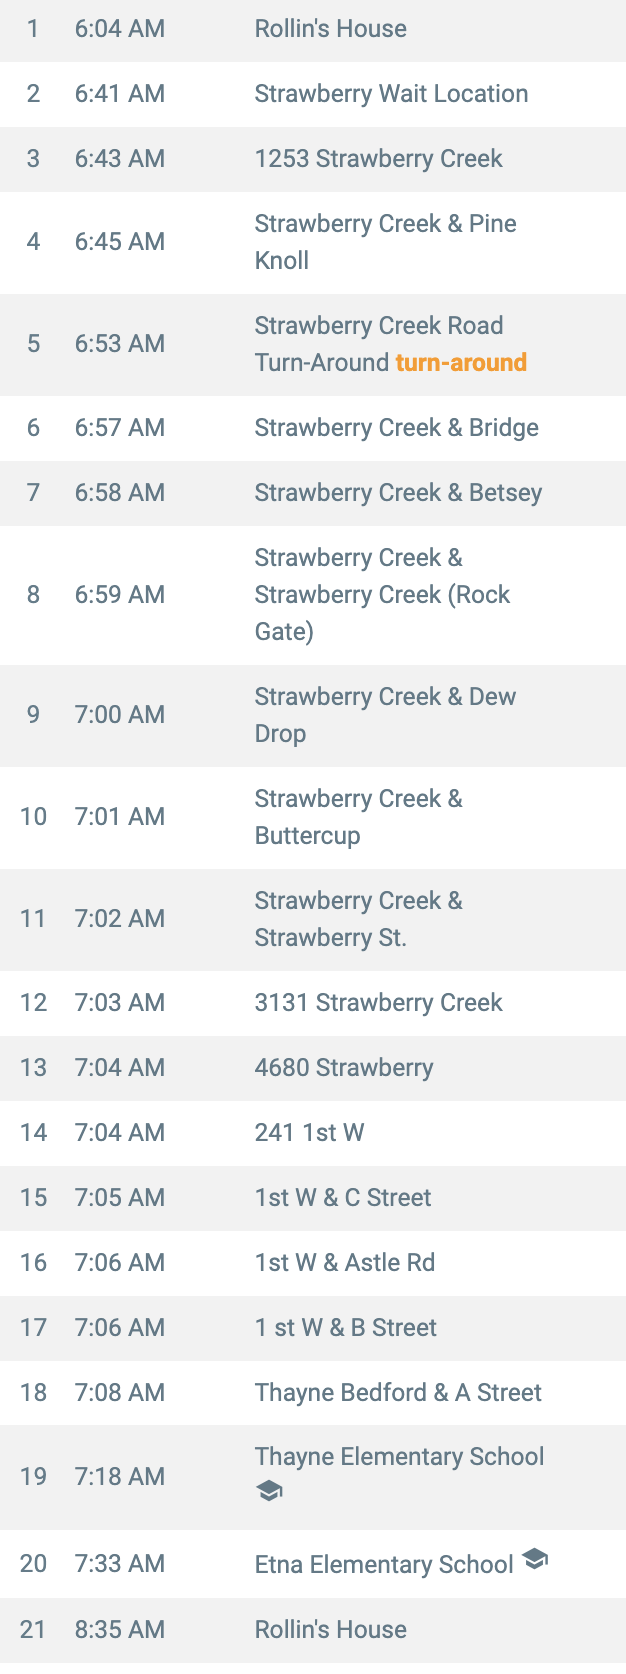The image size is (626, 1674).
Task: Open the 1253 Strawberry Creek stop
Action: pyautogui.click(x=313, y=159)
